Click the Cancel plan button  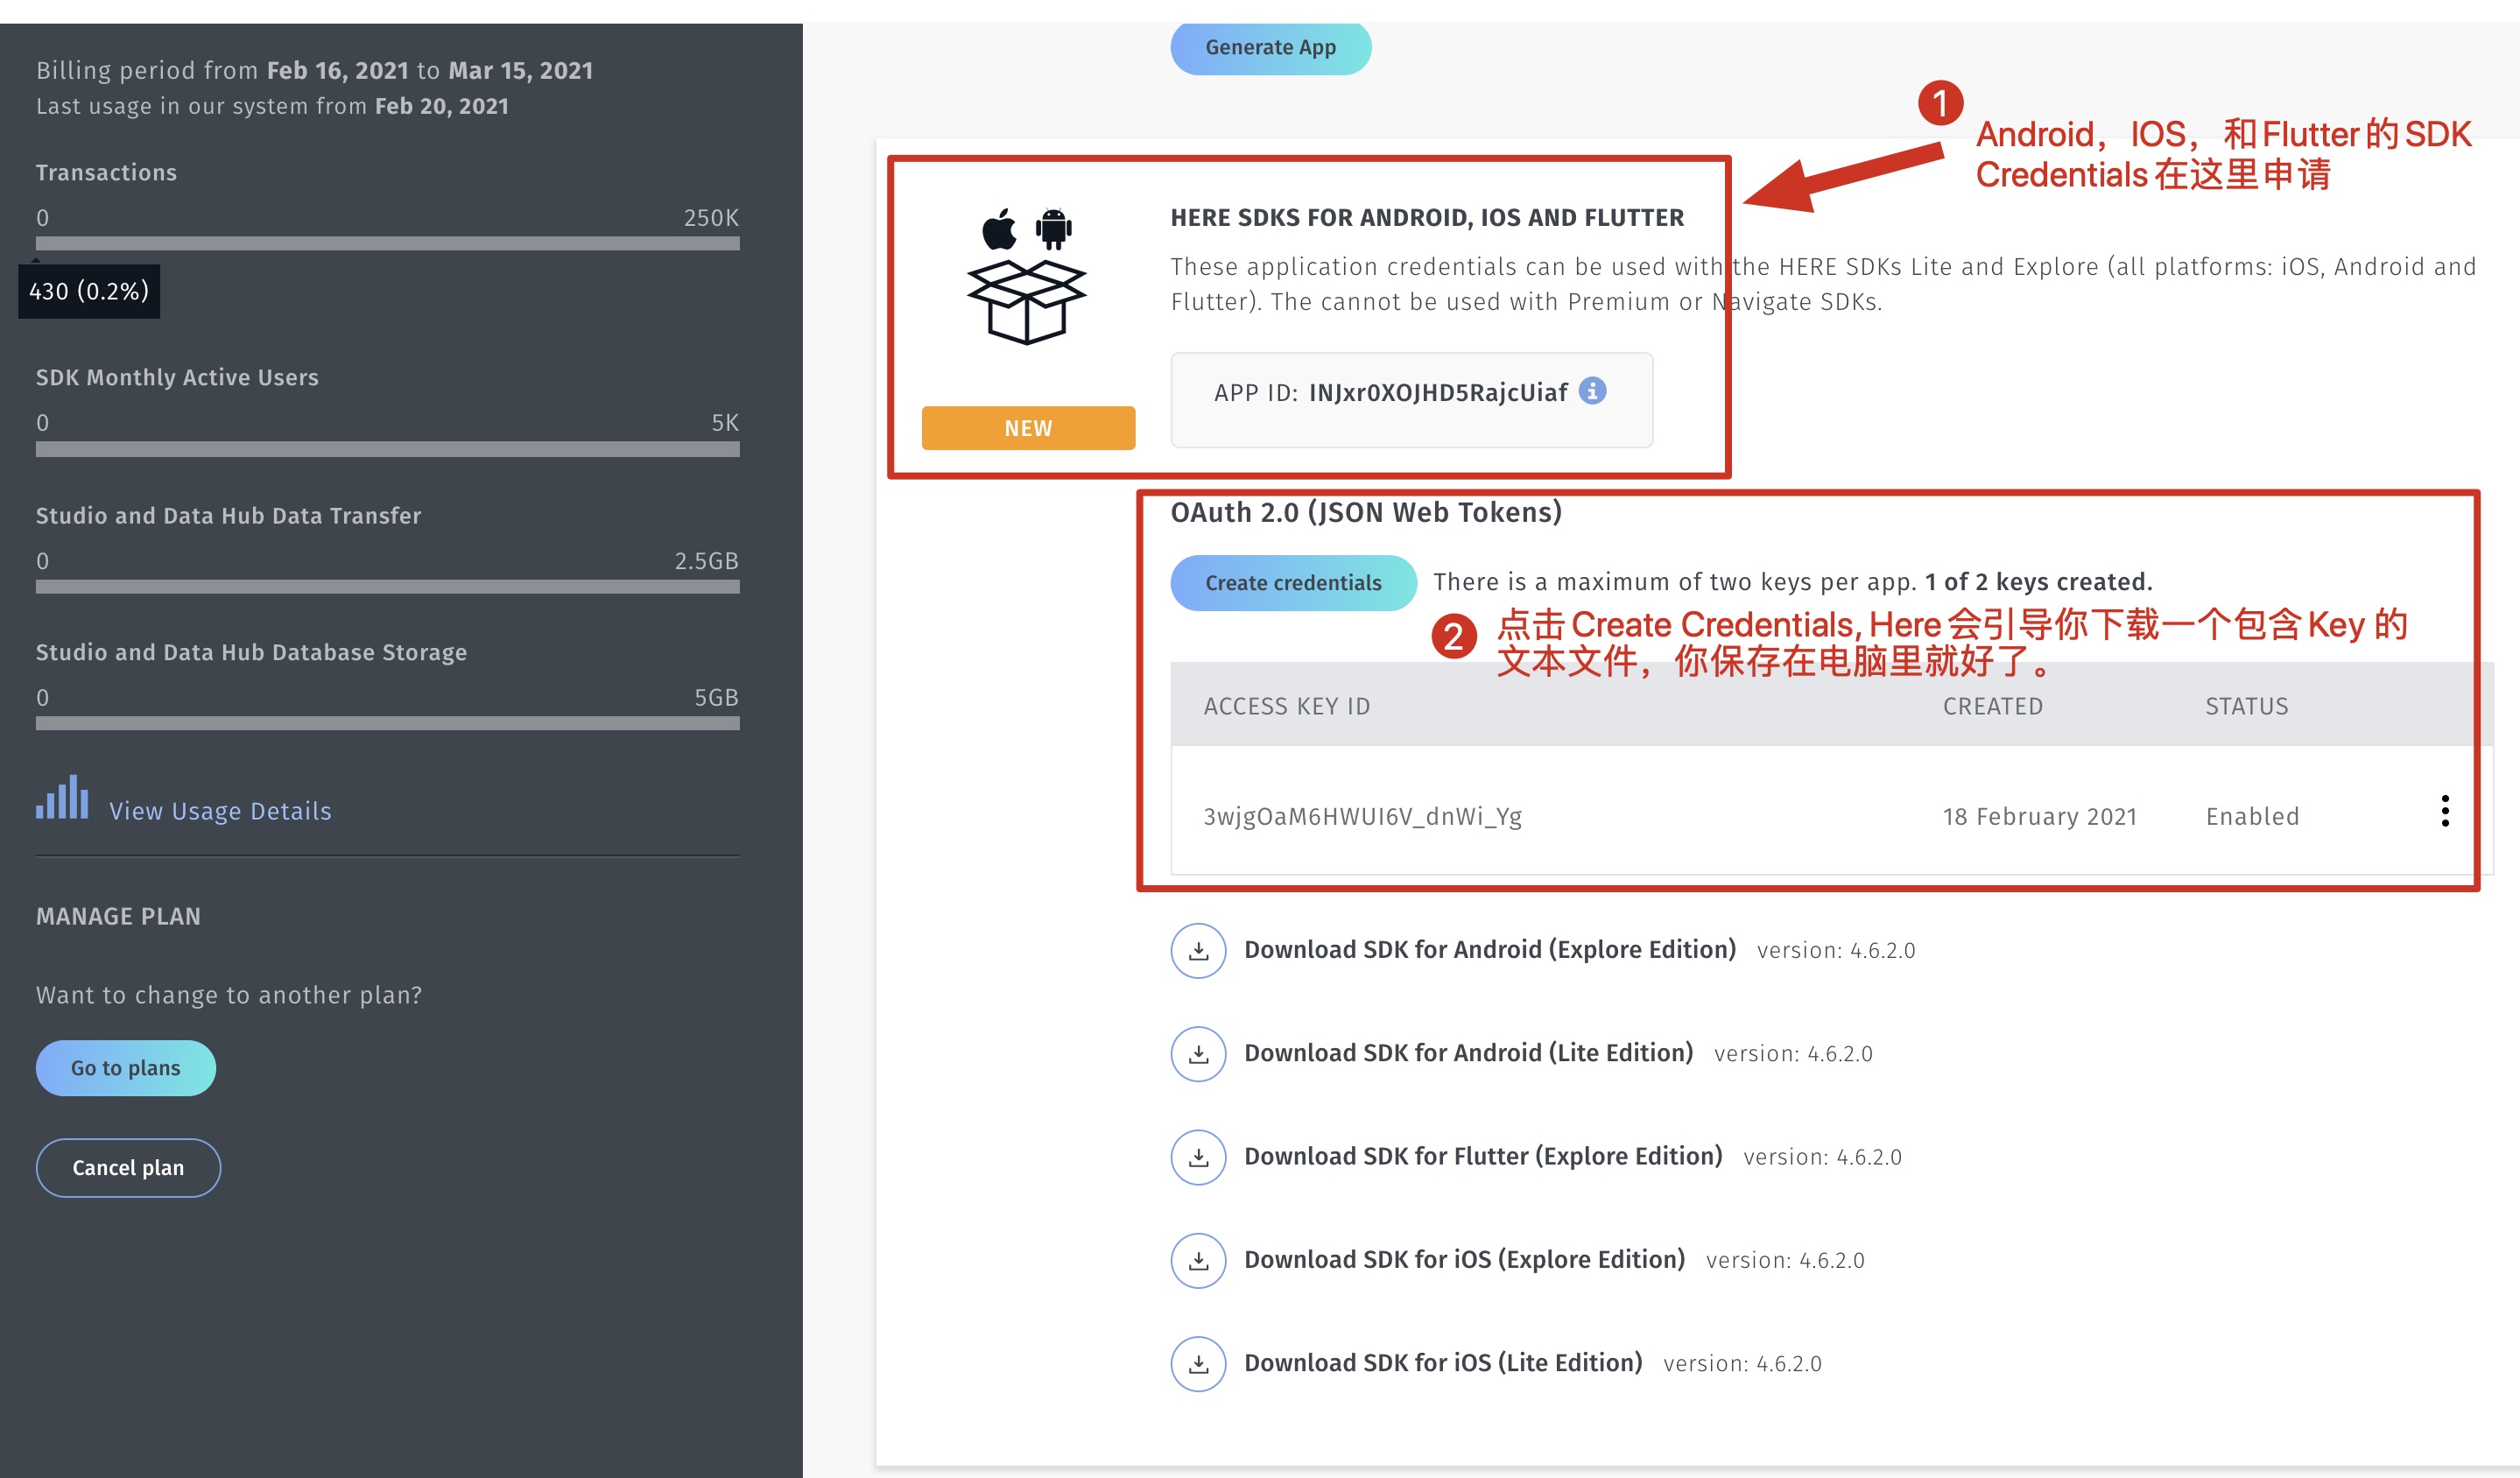click(x=128, y=1168)
